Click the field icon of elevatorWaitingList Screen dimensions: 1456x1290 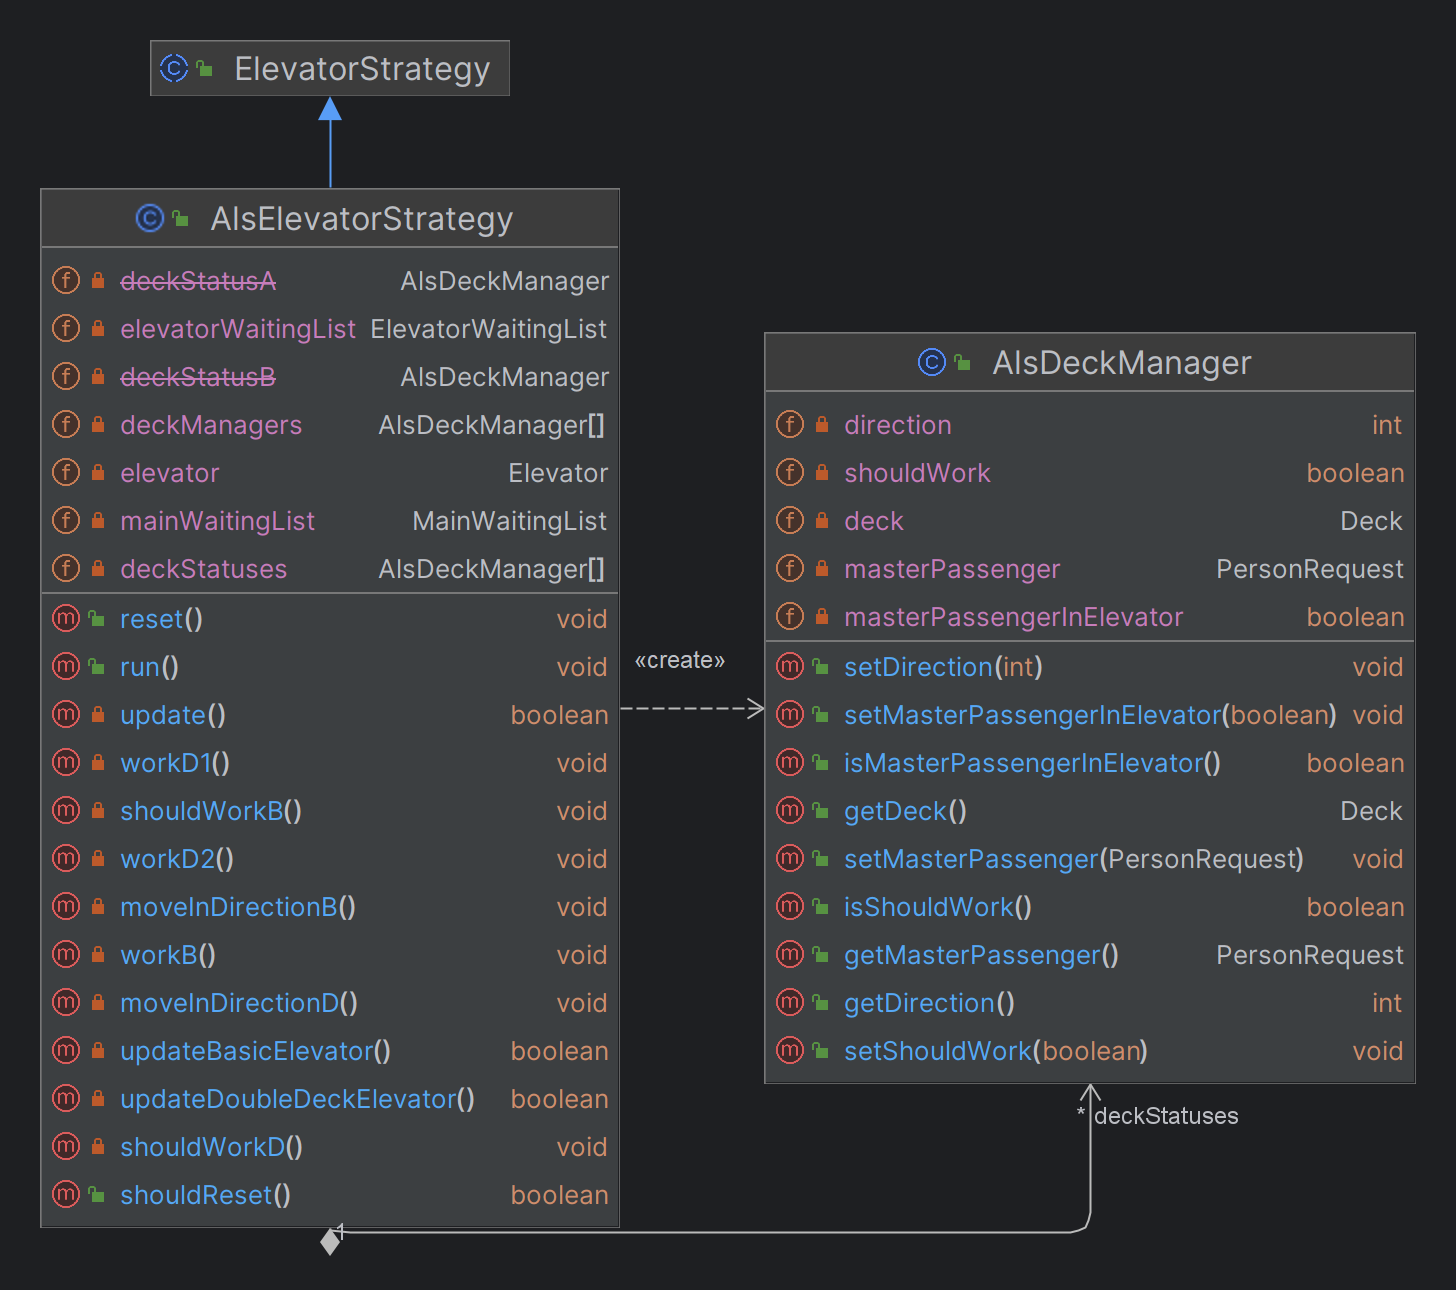click(66, 328)
